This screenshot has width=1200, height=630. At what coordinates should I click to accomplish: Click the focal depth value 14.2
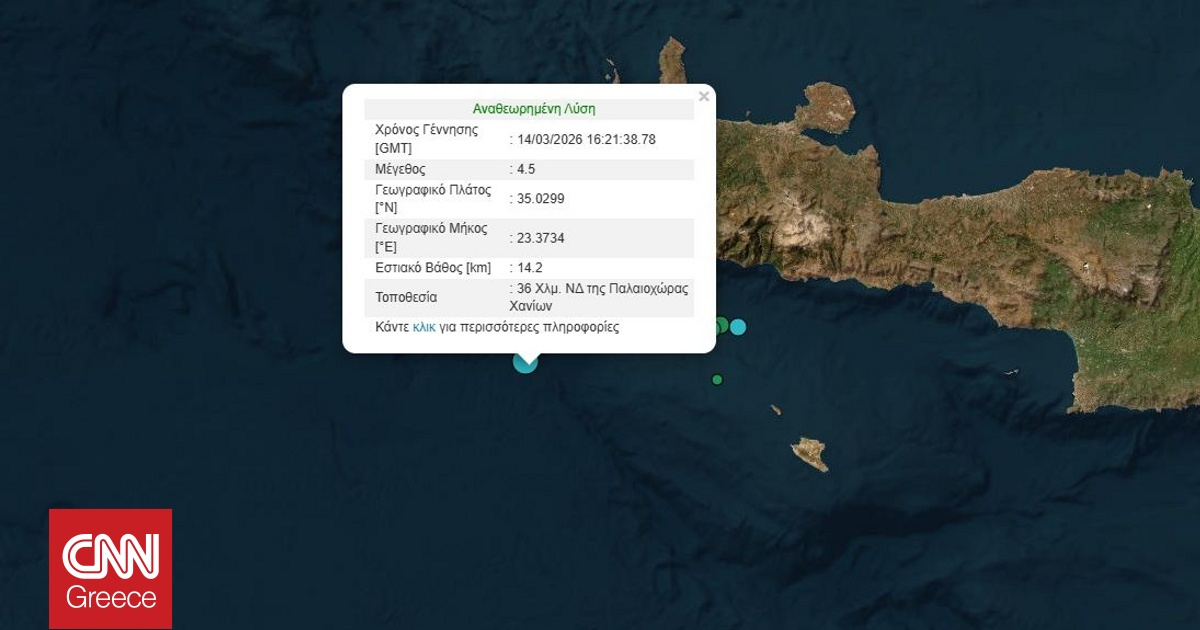pyautogui.click(x=529, y=268)
